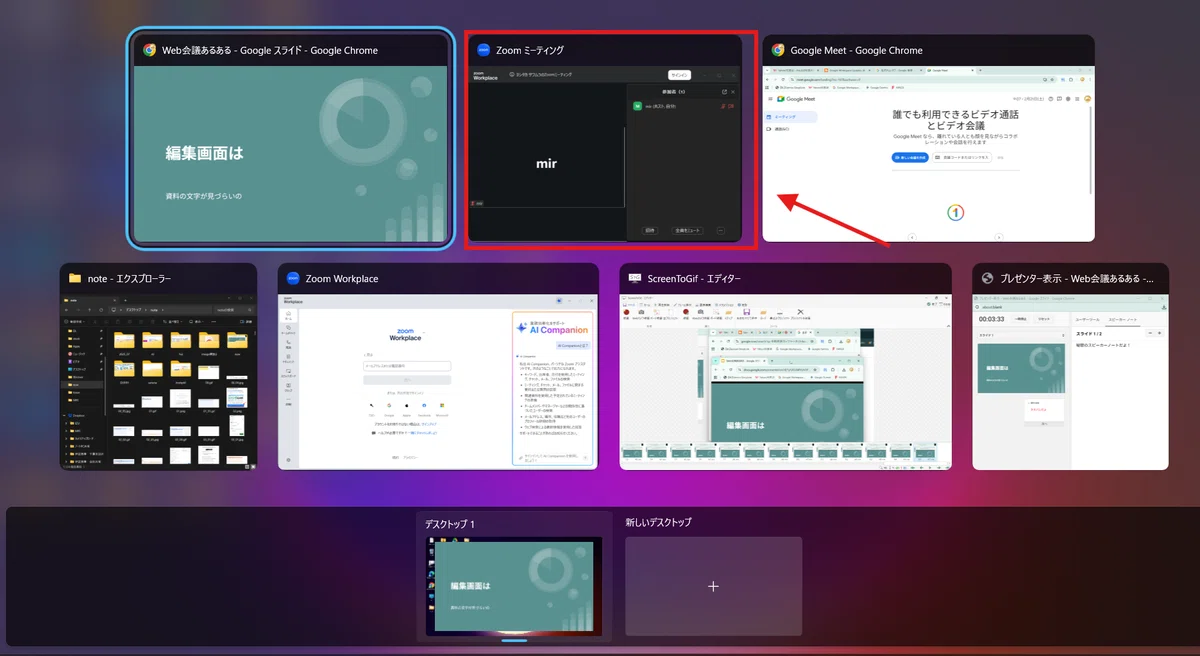This screenshot has width=1200, height=656.
Task: Click the folder icon of note エクスプローラー window
Action: [75, 279]
